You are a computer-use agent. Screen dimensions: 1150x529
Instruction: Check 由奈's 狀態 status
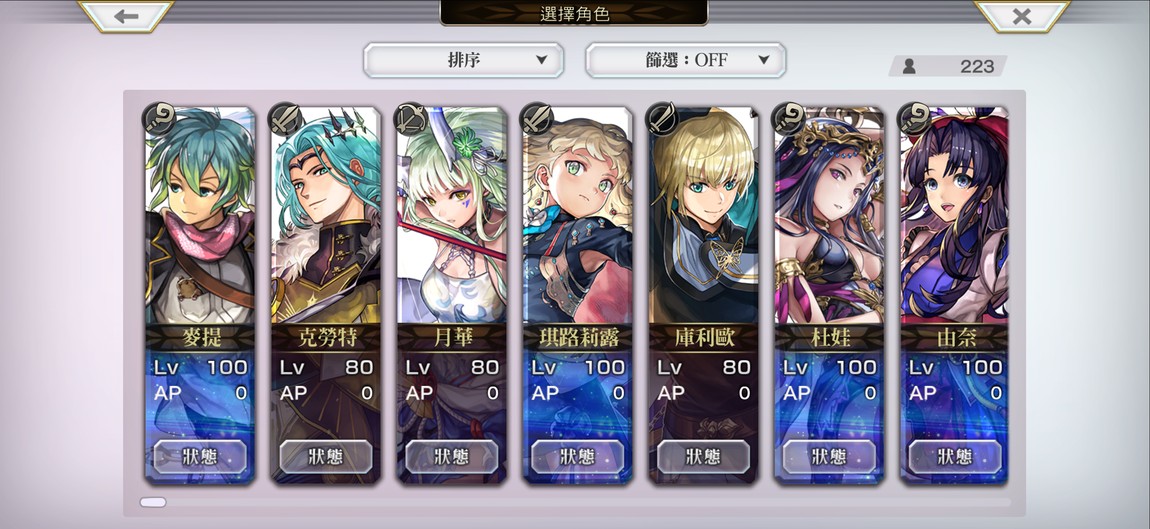pyautogui.click(x=955, y=456)
